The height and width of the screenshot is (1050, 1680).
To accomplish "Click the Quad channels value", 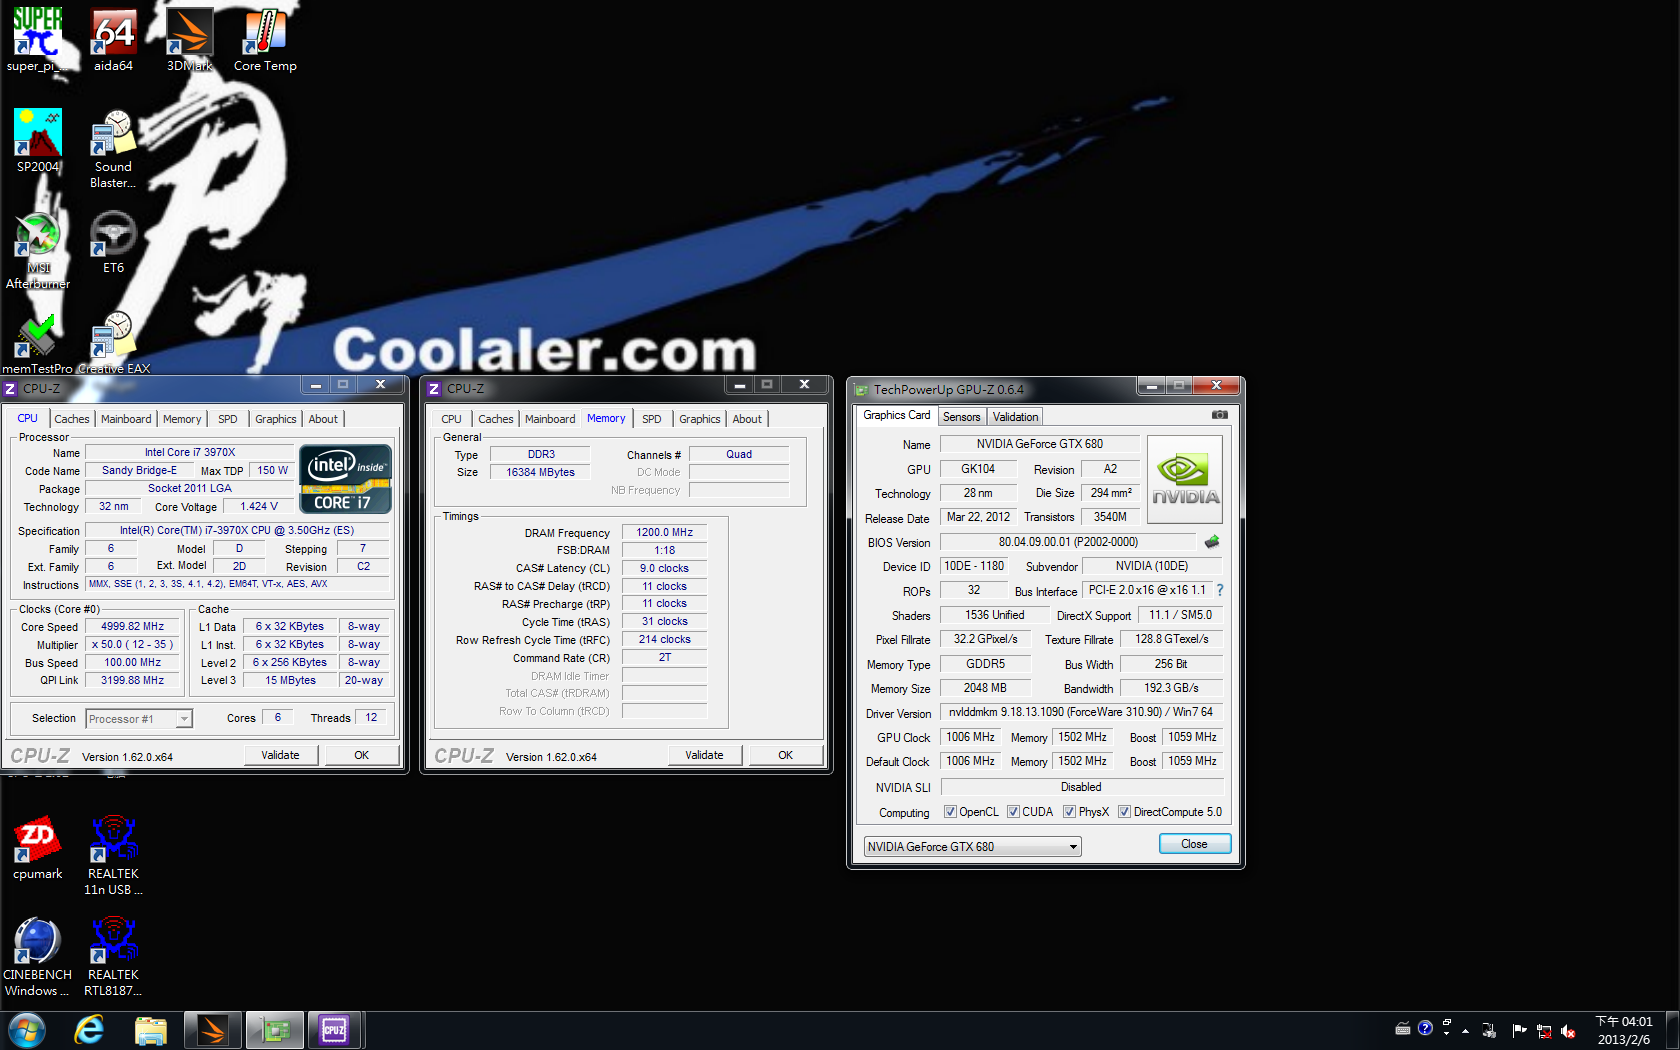I will click(739, 454).
